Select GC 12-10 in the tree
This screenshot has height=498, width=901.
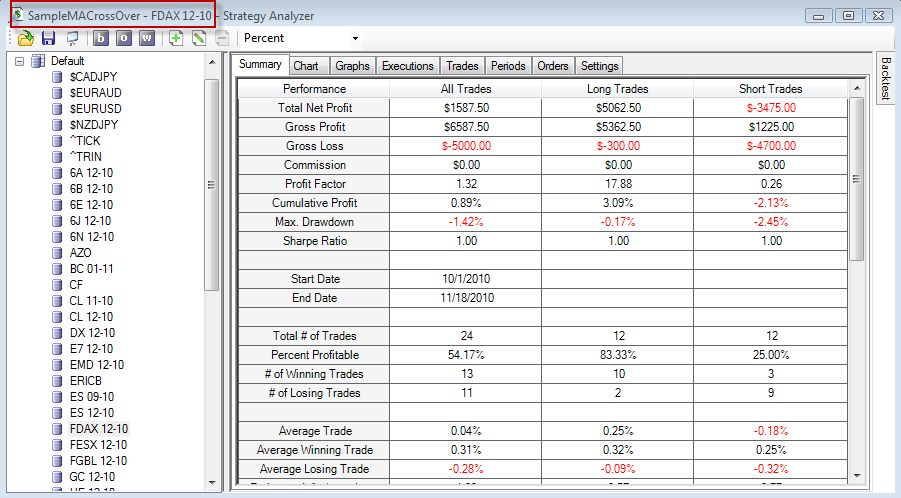[92, 477]
